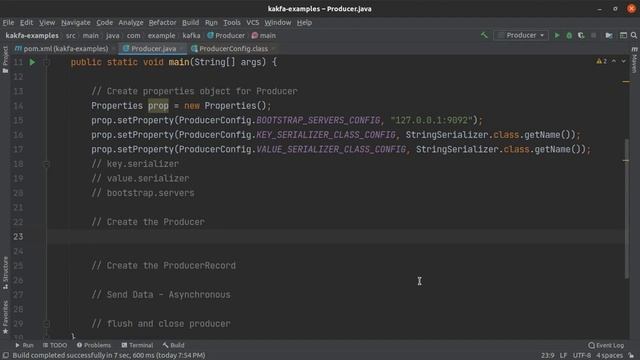This screenshot has width=640, height=360.
Task: Open the View menu
Action: pos(47,22)
